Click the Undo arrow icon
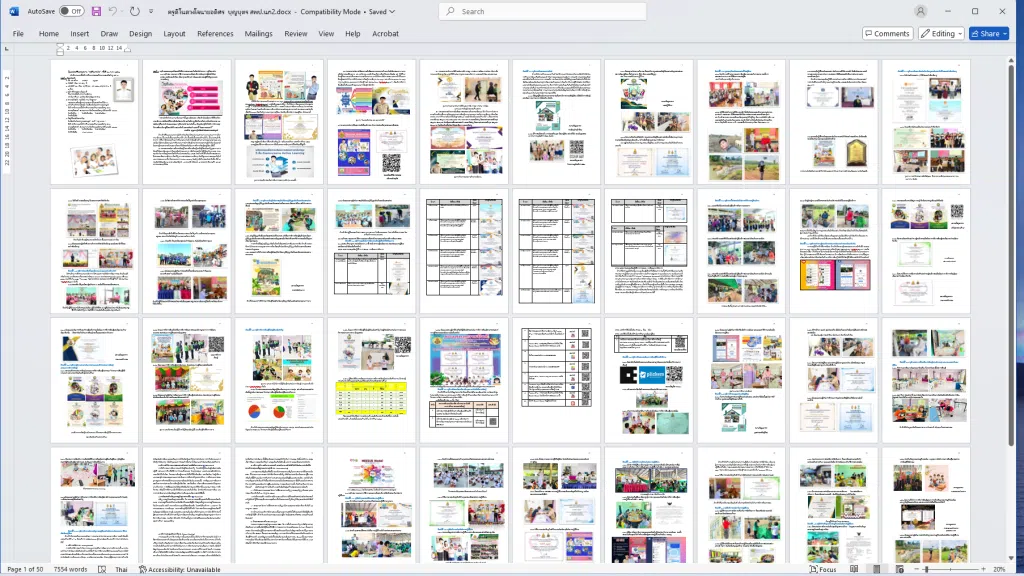Image resolution: width=1024 pixels, height=576 pixels. tap(111, 11)
